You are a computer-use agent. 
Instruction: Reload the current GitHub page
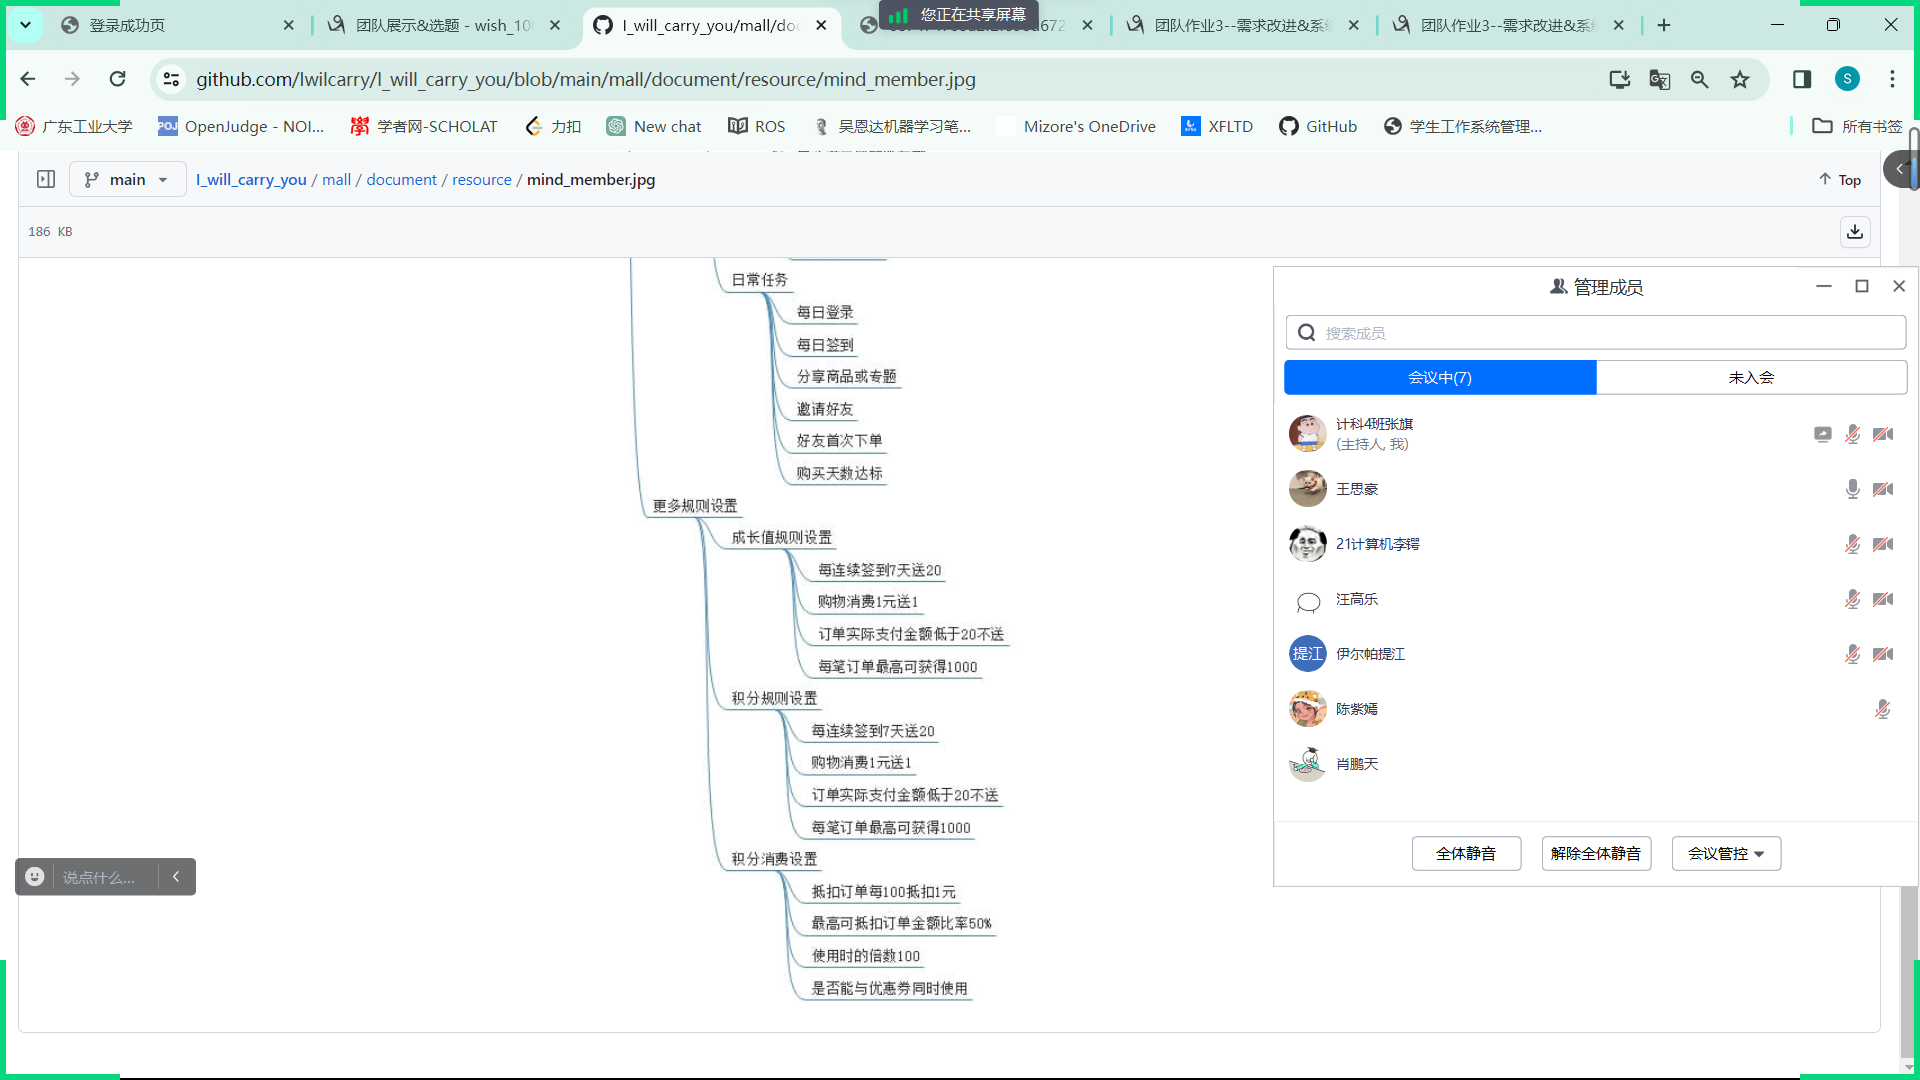coord(118,79)
